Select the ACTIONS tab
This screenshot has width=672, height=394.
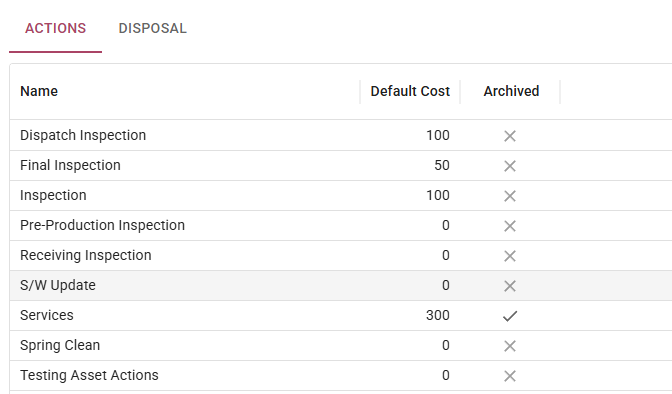tap(55, 28)
